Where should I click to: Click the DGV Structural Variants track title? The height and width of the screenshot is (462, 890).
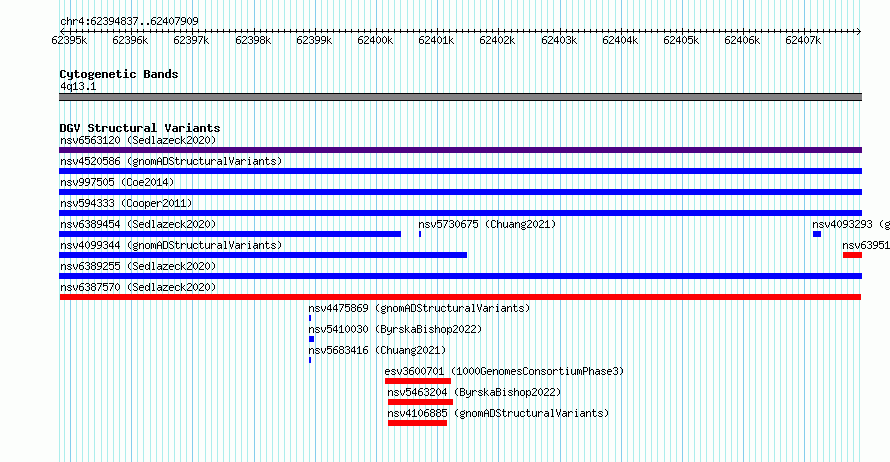pos(140,128)
